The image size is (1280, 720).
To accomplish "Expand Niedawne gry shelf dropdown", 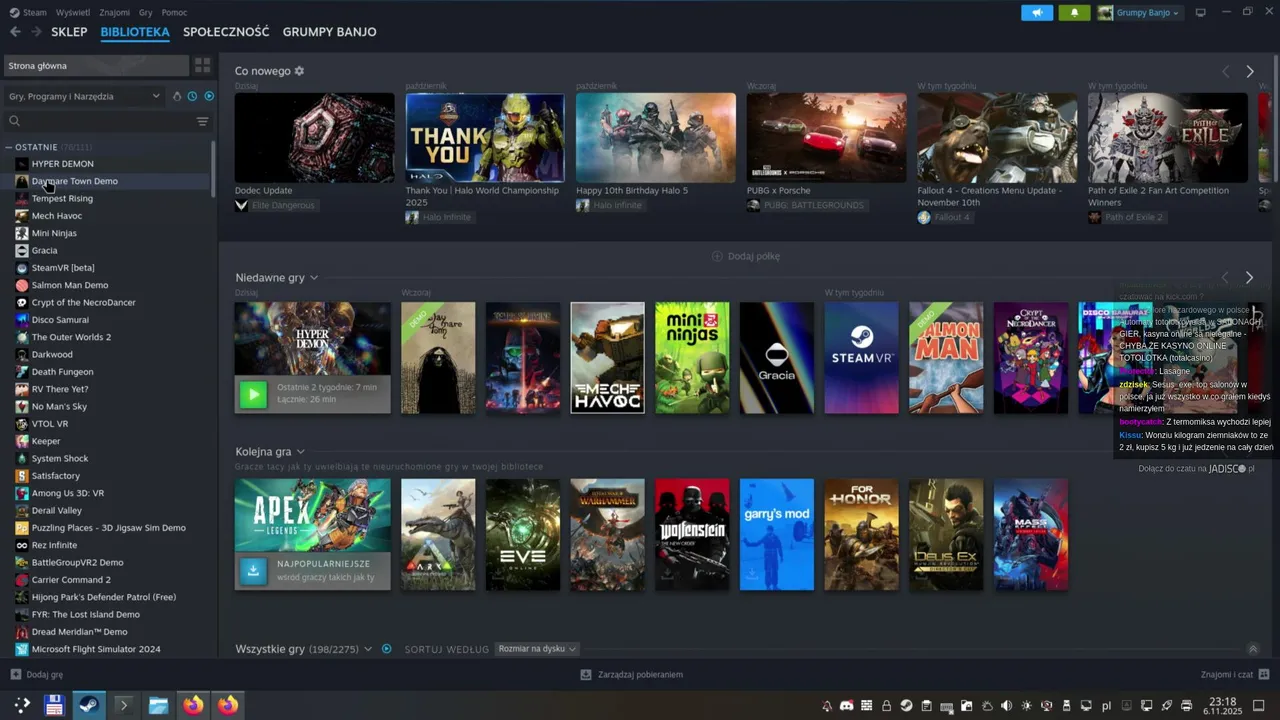I will tap(314, 278).
